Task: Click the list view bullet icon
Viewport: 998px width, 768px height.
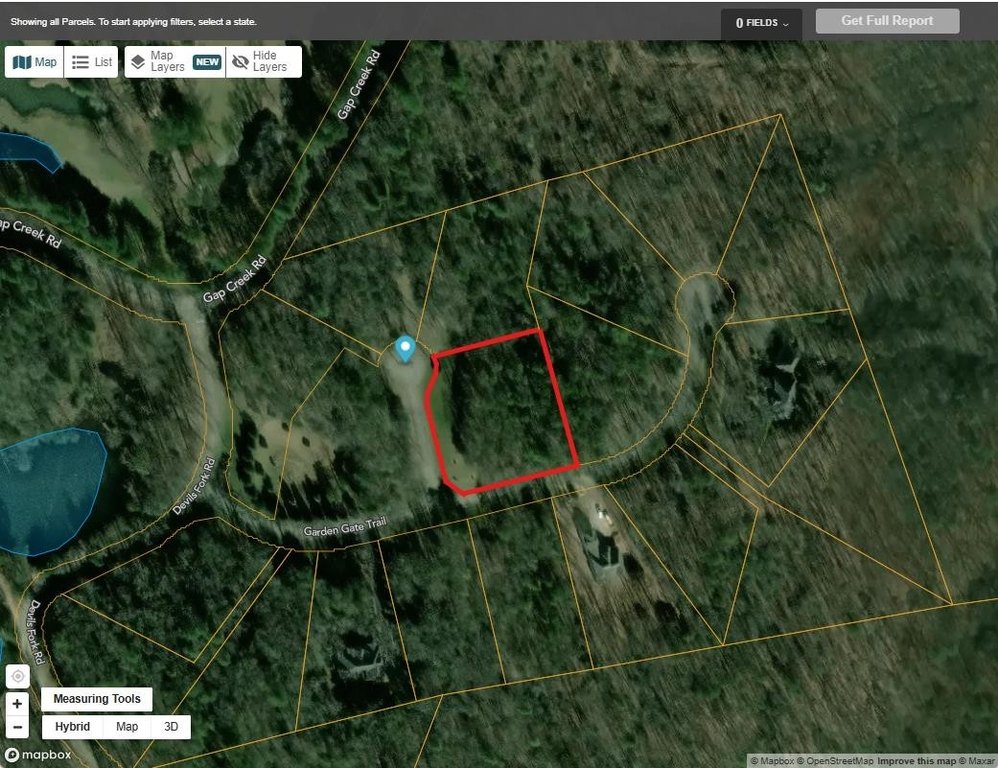Action: (80, 62)
